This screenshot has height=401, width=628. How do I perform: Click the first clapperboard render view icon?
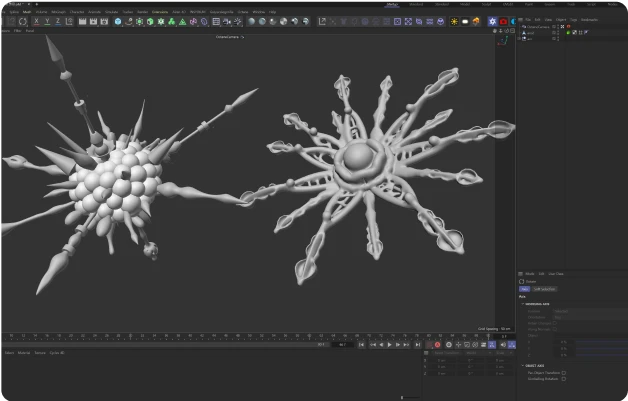(83, 21)
